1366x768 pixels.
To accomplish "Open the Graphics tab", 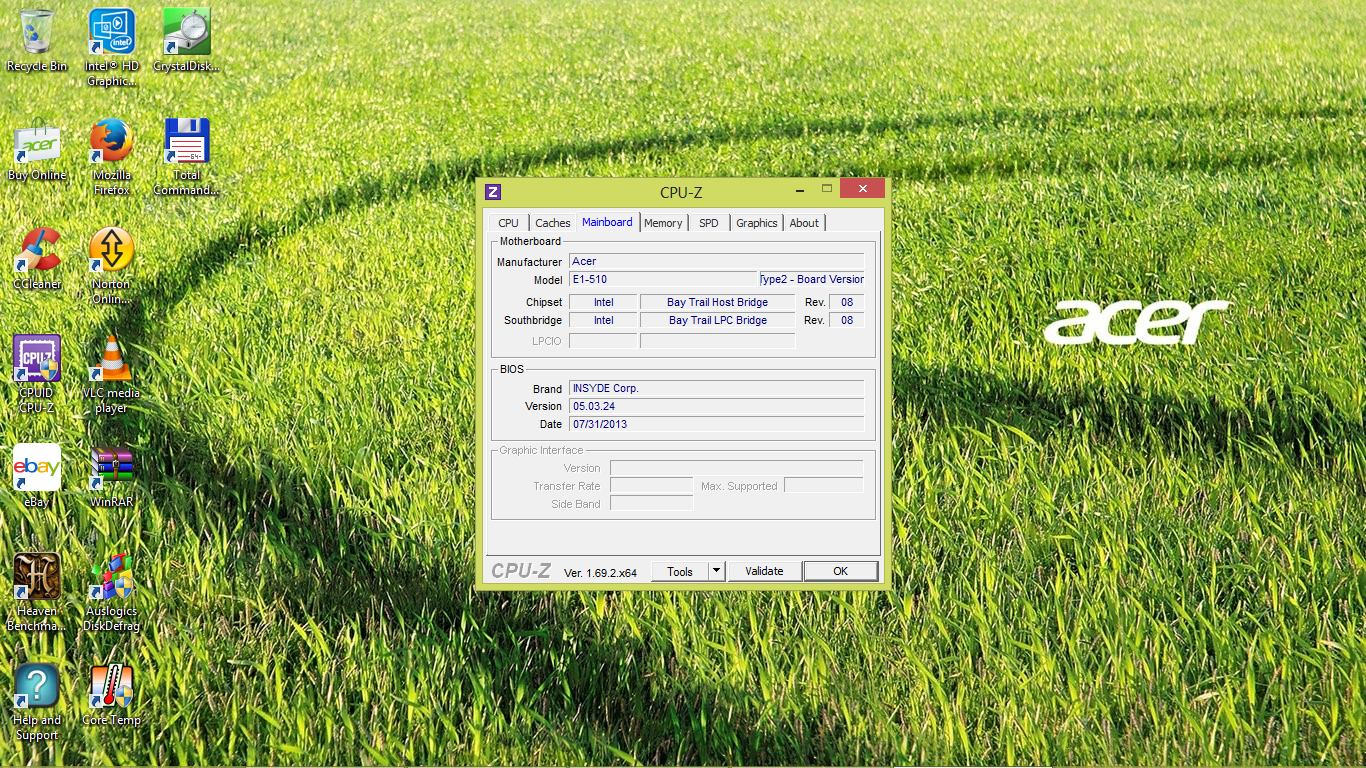I will (756, 223).
